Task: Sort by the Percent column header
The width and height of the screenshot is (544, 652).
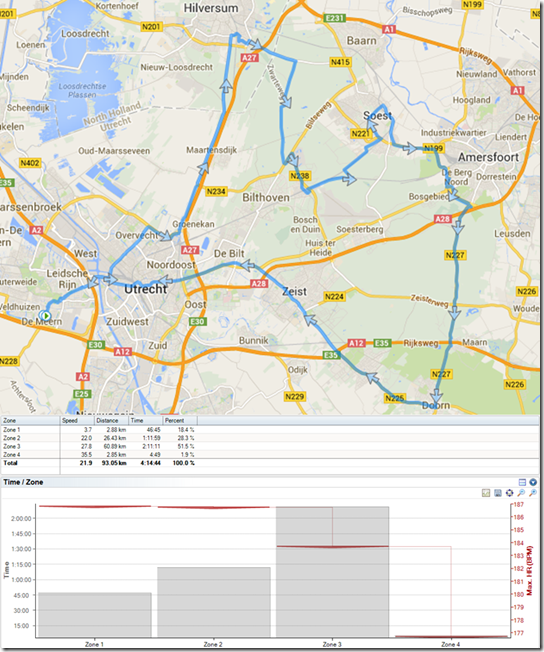Action: tap(180, 420)
